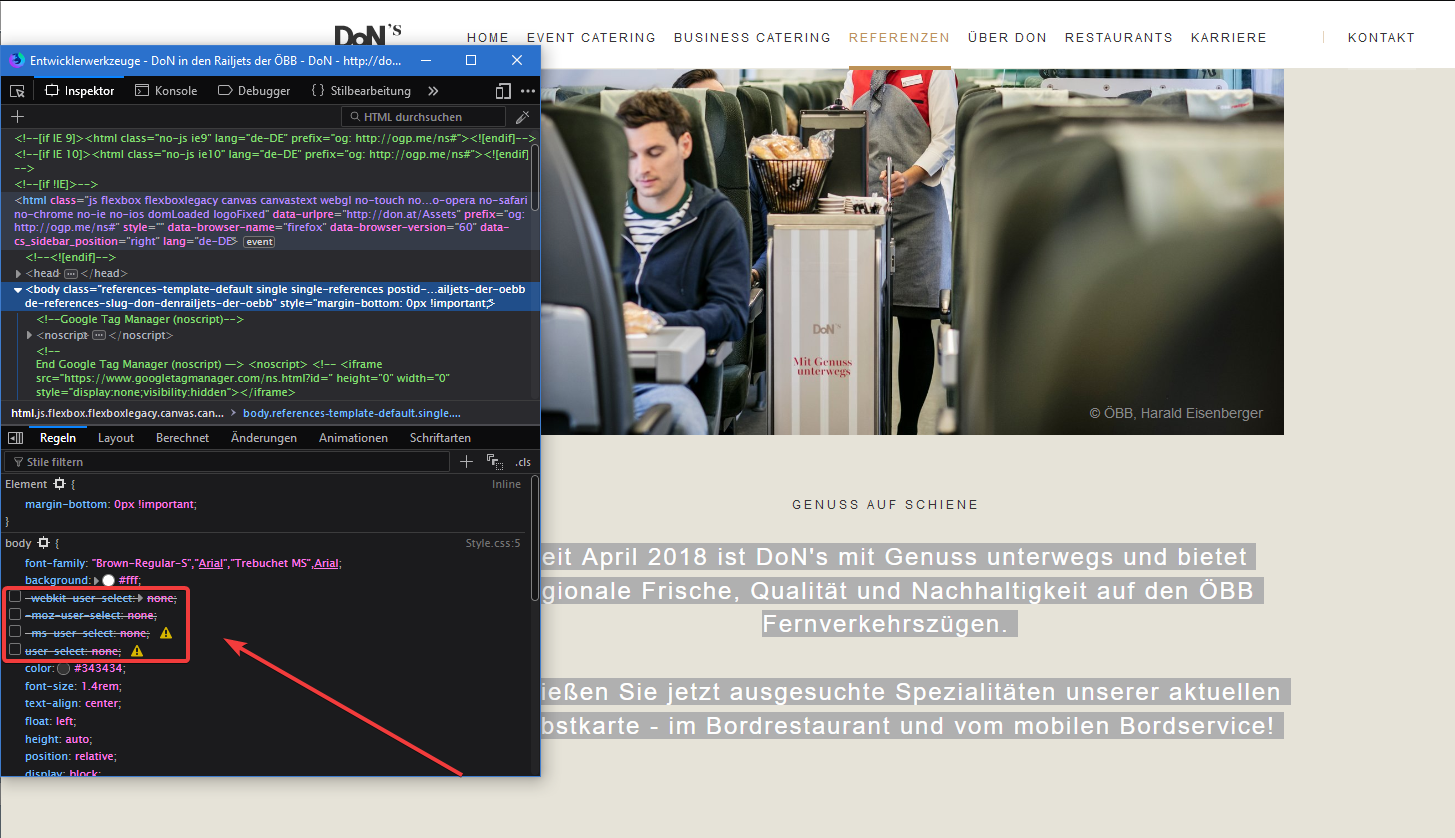Enable the user-select: none property checkbox

15,651
